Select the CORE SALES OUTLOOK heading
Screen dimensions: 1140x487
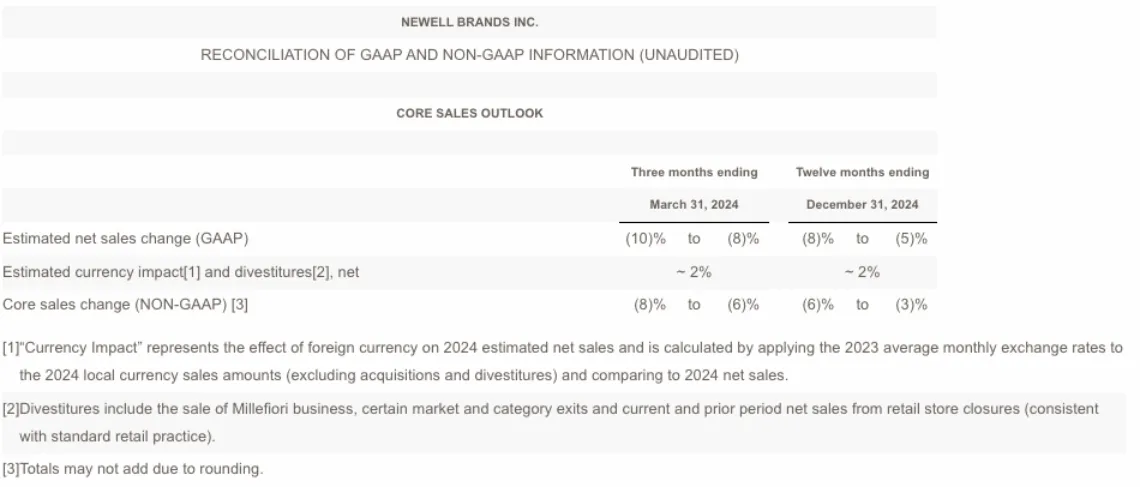(469, 114)
